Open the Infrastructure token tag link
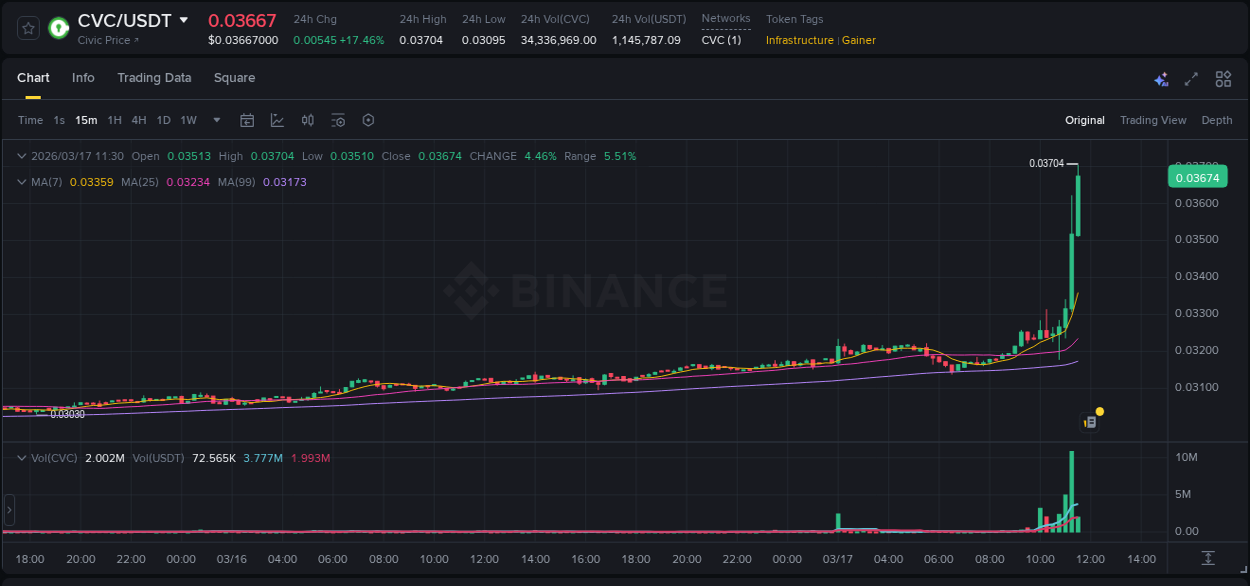The height and width of the screenshot is (586, 1250). (x=800, y=41)
